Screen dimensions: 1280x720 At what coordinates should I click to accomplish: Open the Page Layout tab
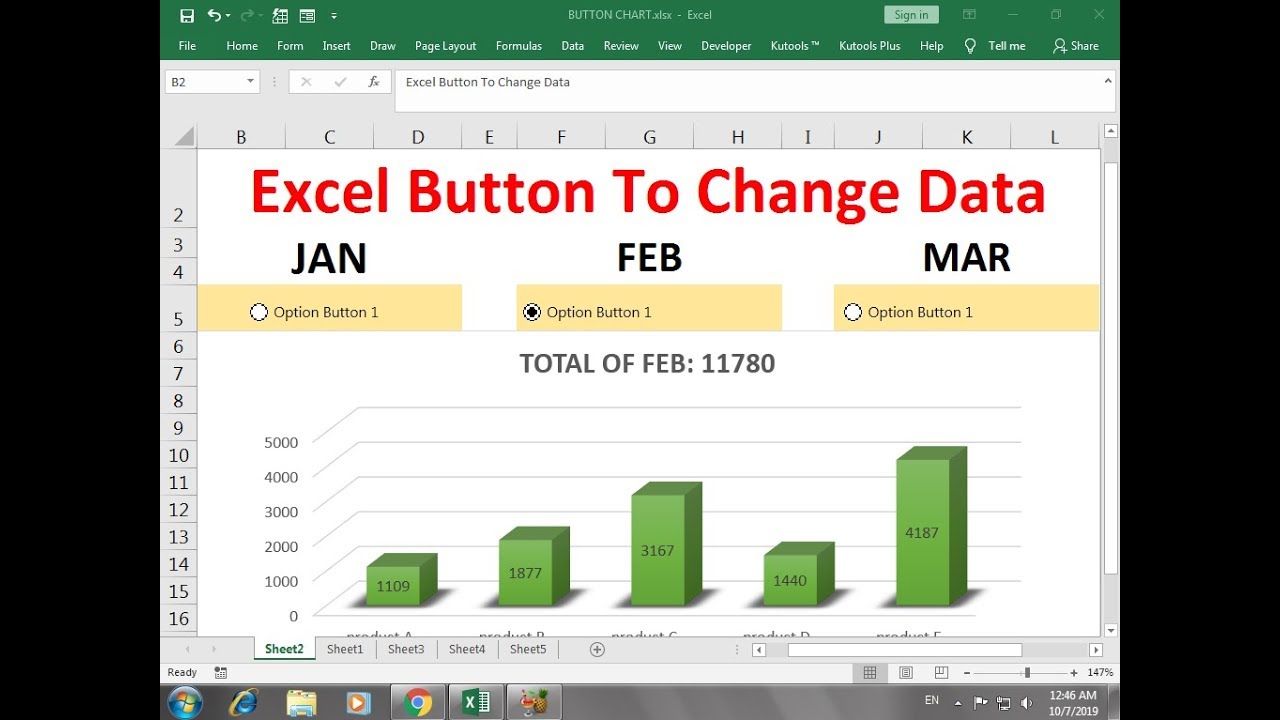pyautogui.click(x=445, y=46)
